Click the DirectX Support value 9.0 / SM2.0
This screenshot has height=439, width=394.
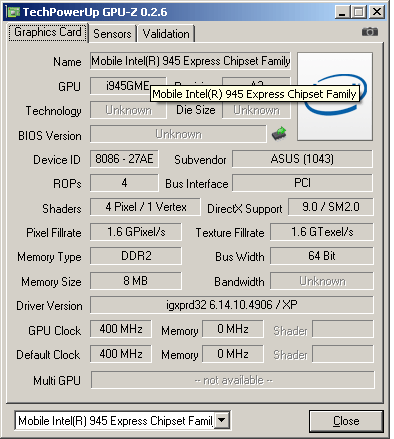331,207
